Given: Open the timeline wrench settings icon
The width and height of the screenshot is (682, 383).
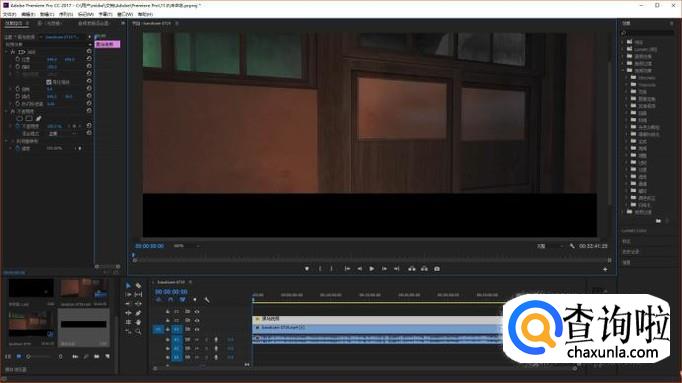Looking at the screenshot, I should 207,300.
